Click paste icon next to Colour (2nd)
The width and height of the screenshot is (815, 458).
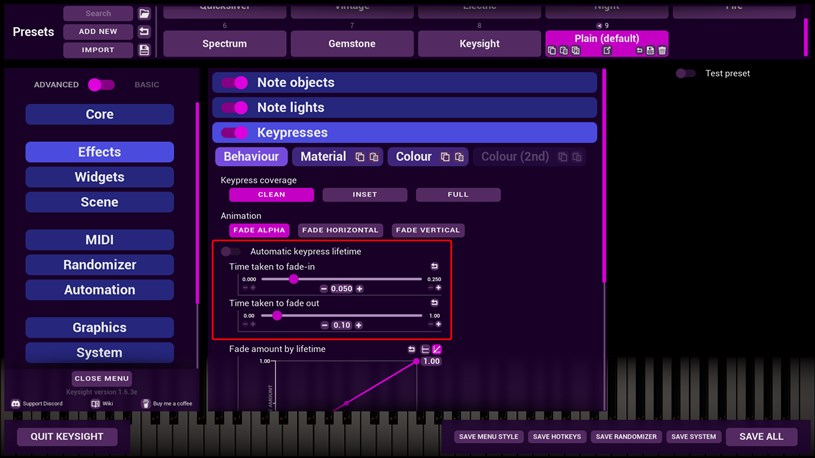[576, 157]
